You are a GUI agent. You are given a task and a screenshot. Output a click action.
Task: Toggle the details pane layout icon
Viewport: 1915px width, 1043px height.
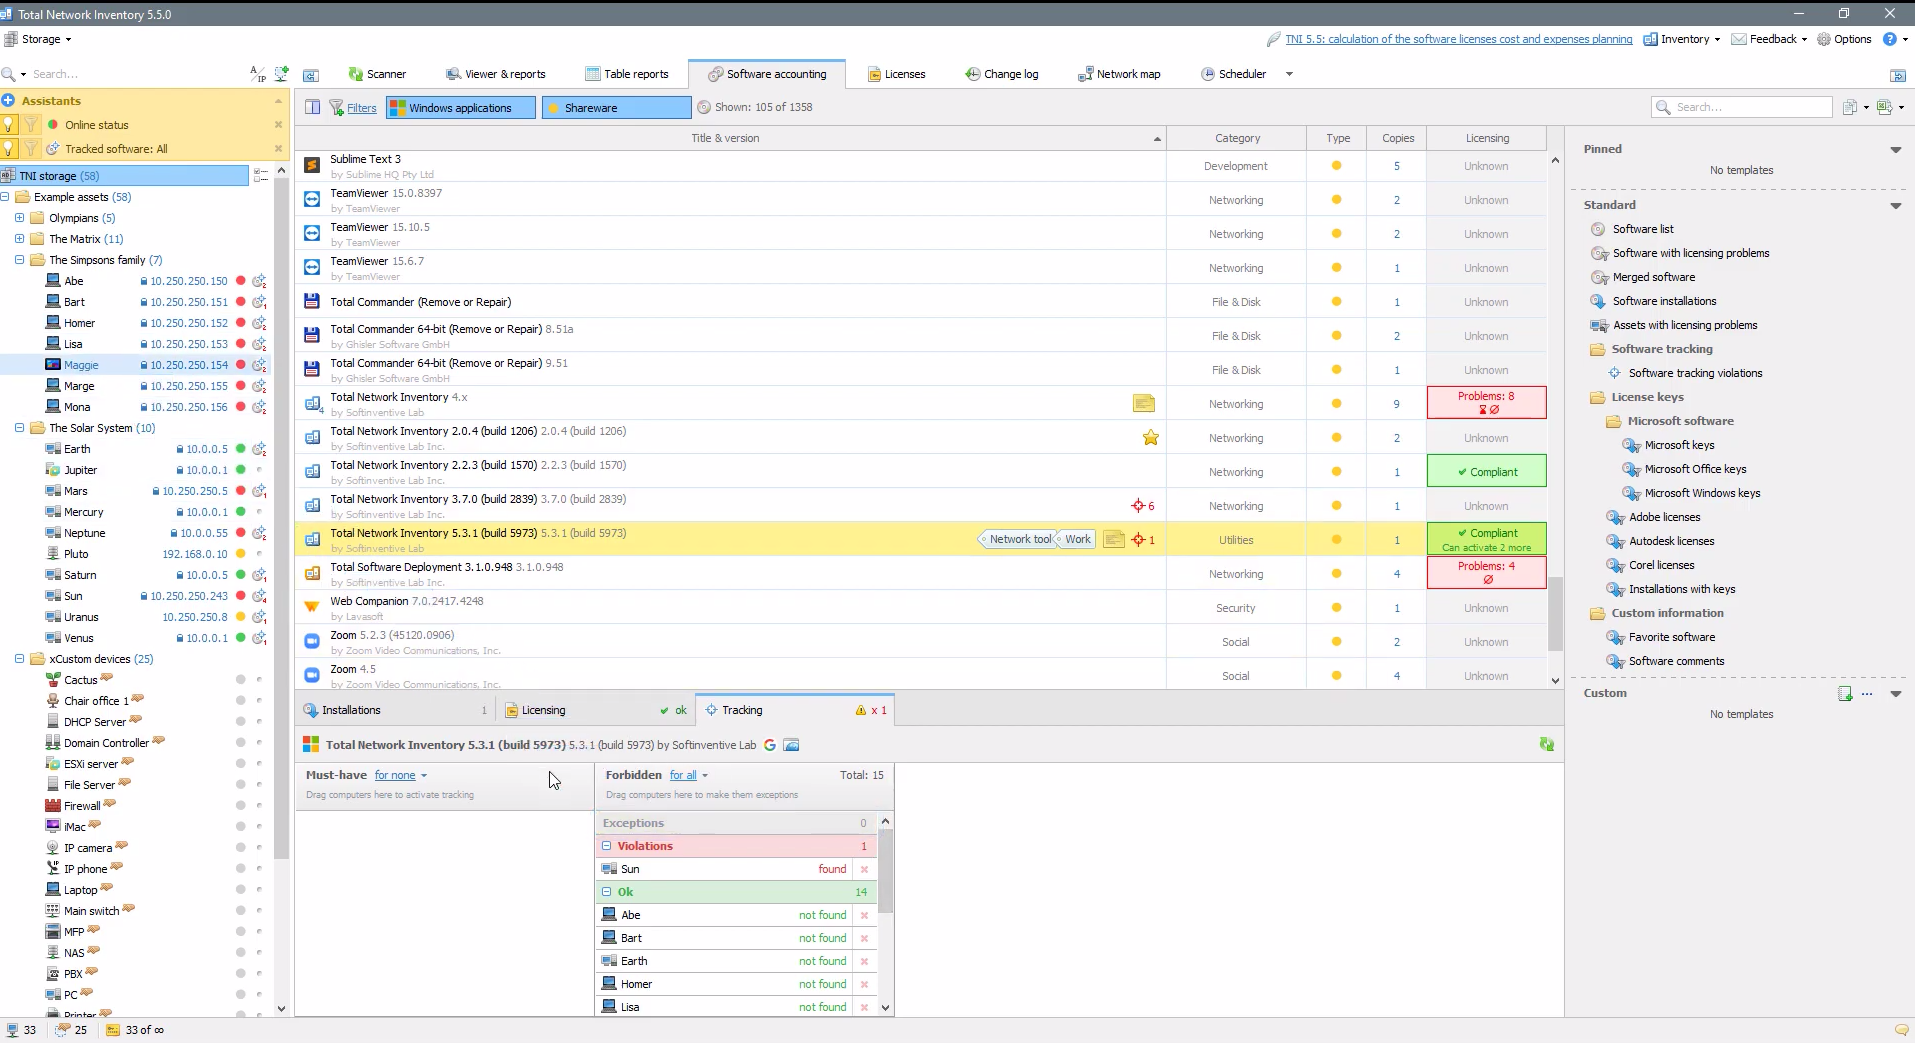[312, 107]
